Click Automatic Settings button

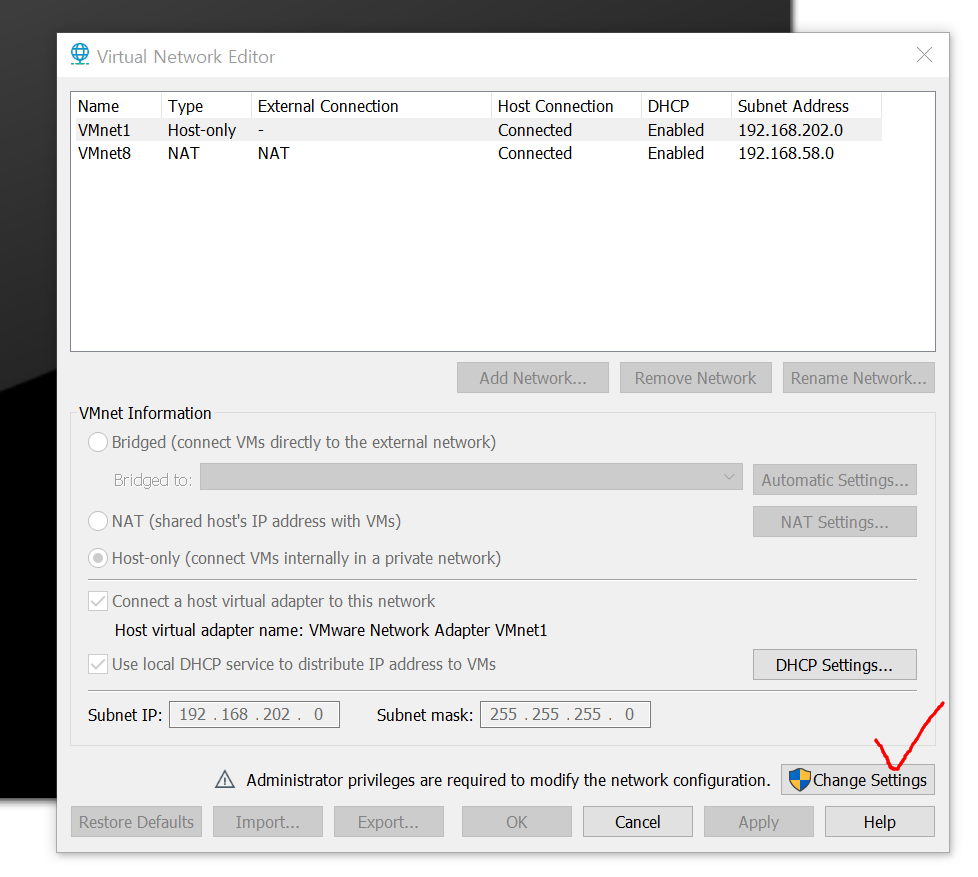(x=835, y=480)
